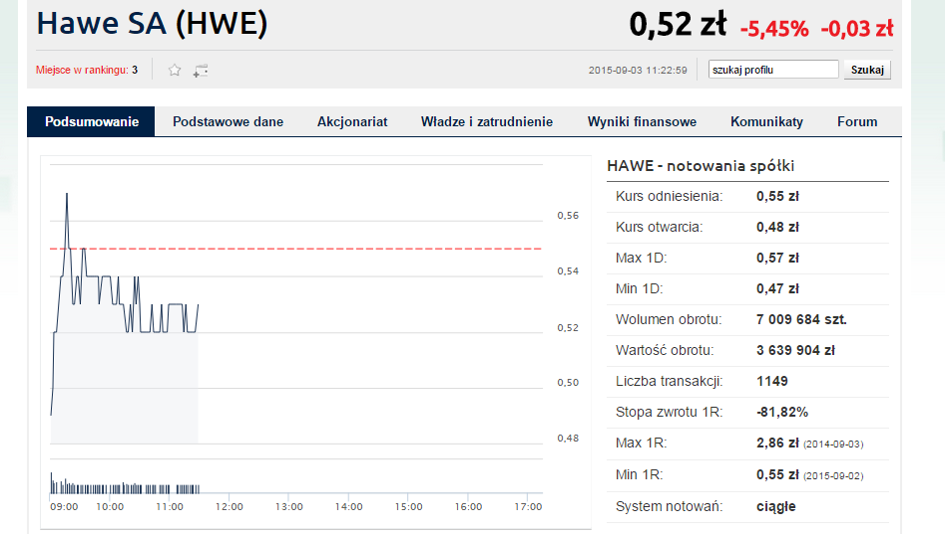Viewport: 945px width, 534px height.
Task: Click the Wartość obrotu value 3 639 904 zł
Action: 796,350
